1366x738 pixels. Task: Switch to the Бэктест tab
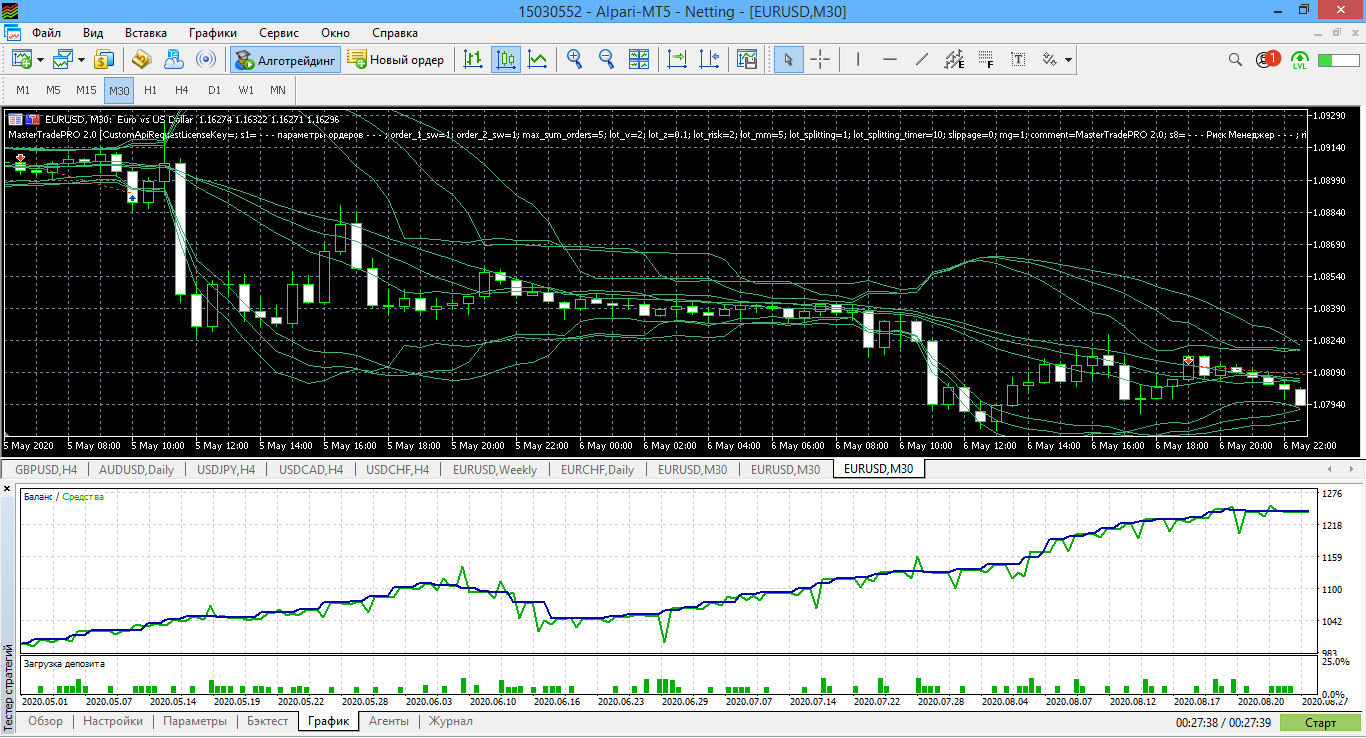click(267, 721)
